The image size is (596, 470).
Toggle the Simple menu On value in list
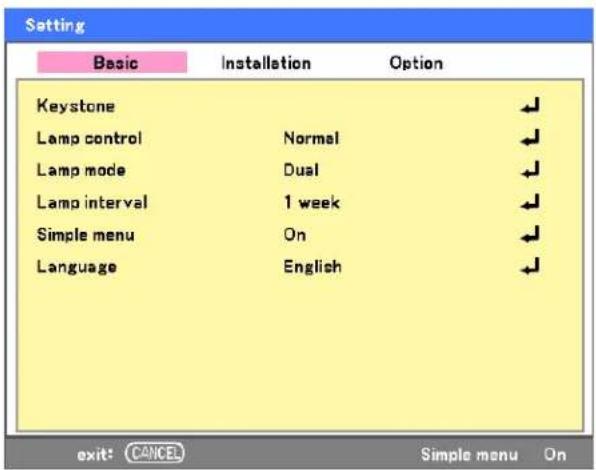tap(295, 235)
